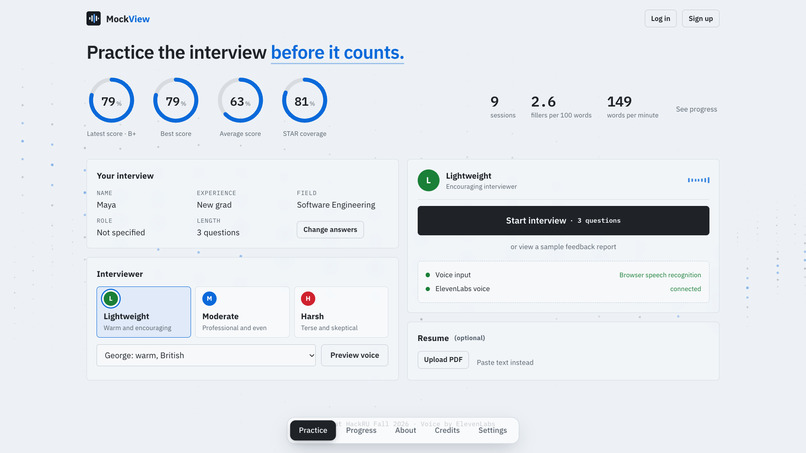Image resolution: width=806 pixels, height=453 pixels.
Task: Click the ElevenLabs voice green status dot
Action: click(x=428, y=289)
